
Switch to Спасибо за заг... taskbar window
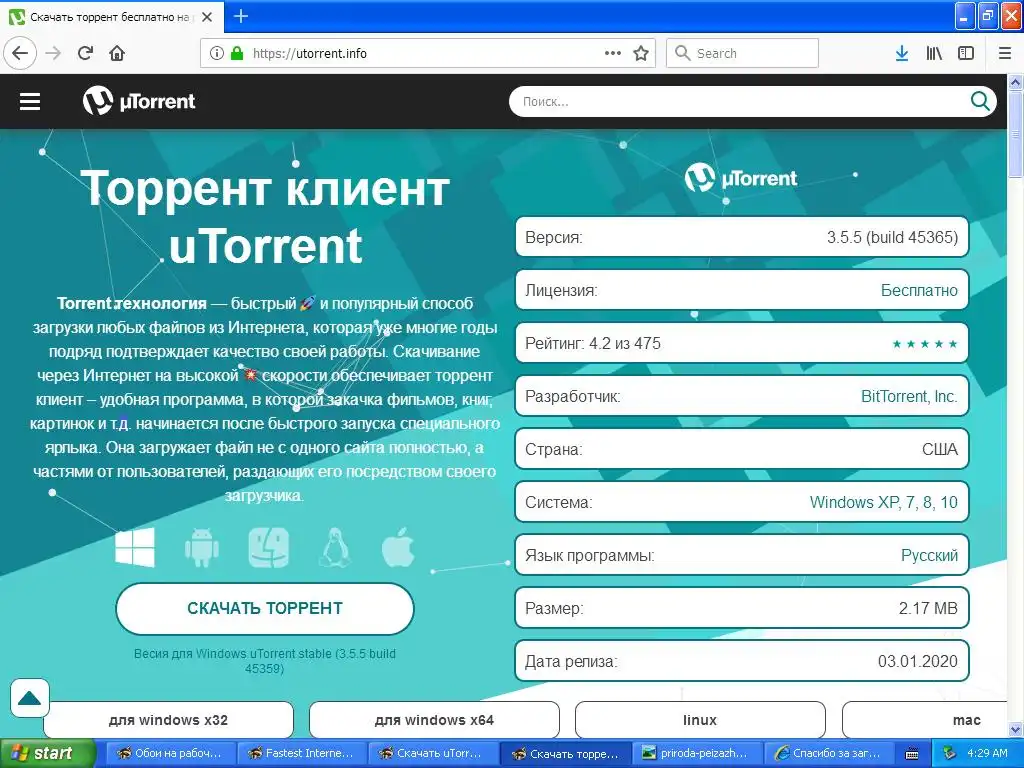pos(827,754)
